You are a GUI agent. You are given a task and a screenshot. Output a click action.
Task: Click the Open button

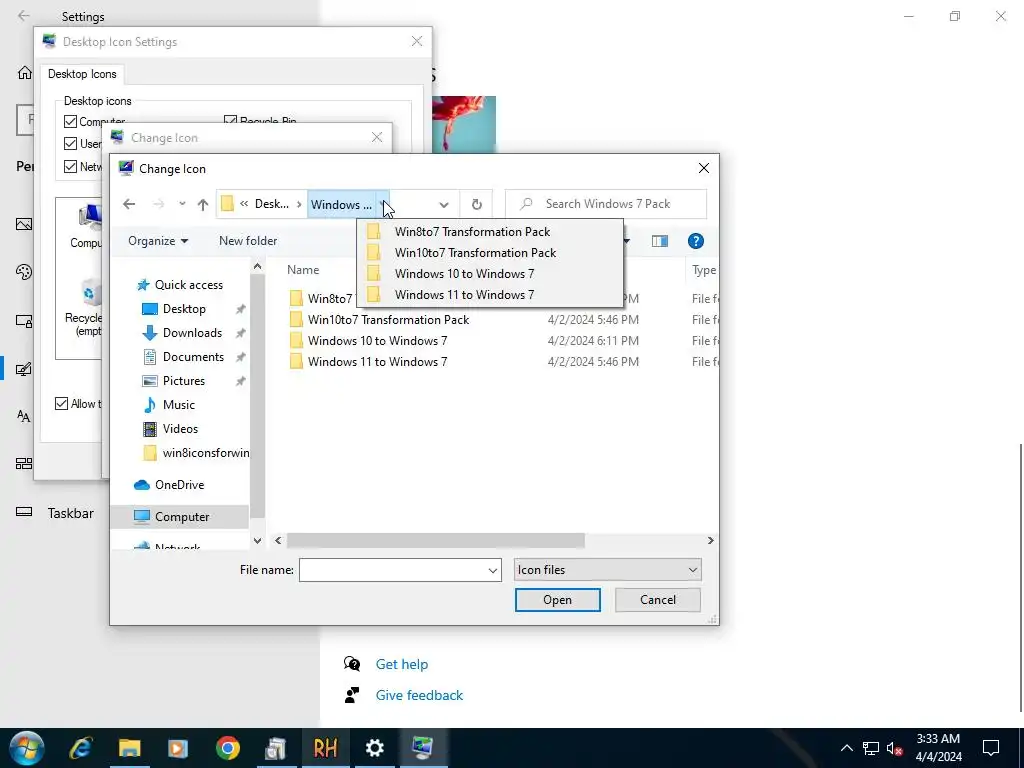[557, 600]
